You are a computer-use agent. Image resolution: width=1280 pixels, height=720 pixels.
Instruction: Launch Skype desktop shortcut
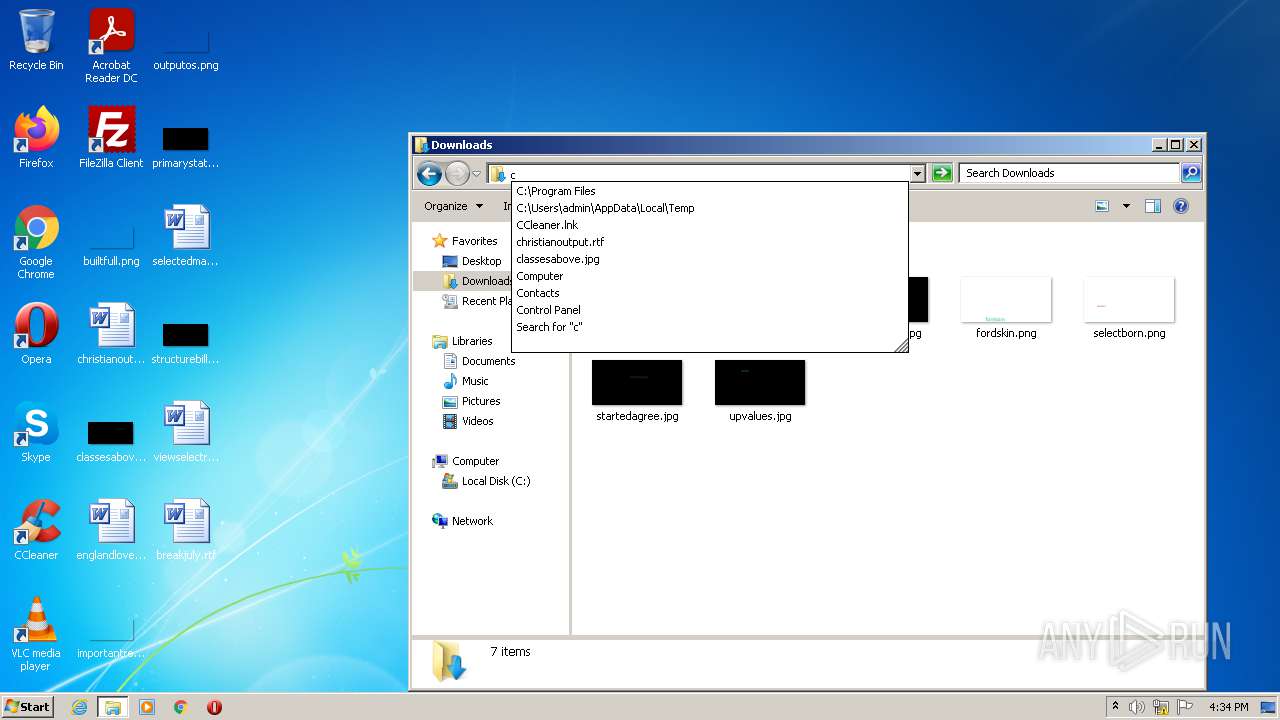tap(36, 432)
